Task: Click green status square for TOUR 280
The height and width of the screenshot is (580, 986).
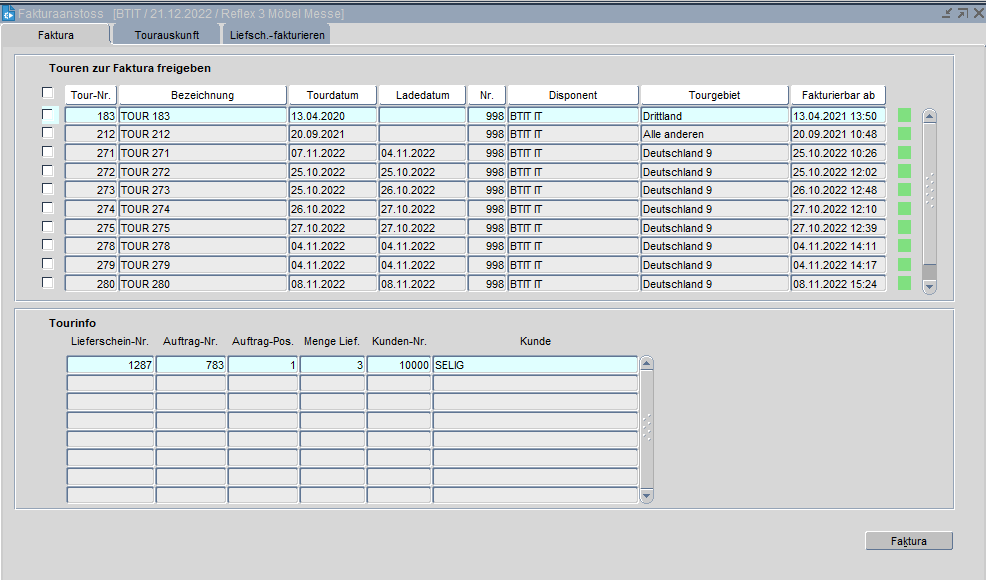Action: click(x=905, y=284)
